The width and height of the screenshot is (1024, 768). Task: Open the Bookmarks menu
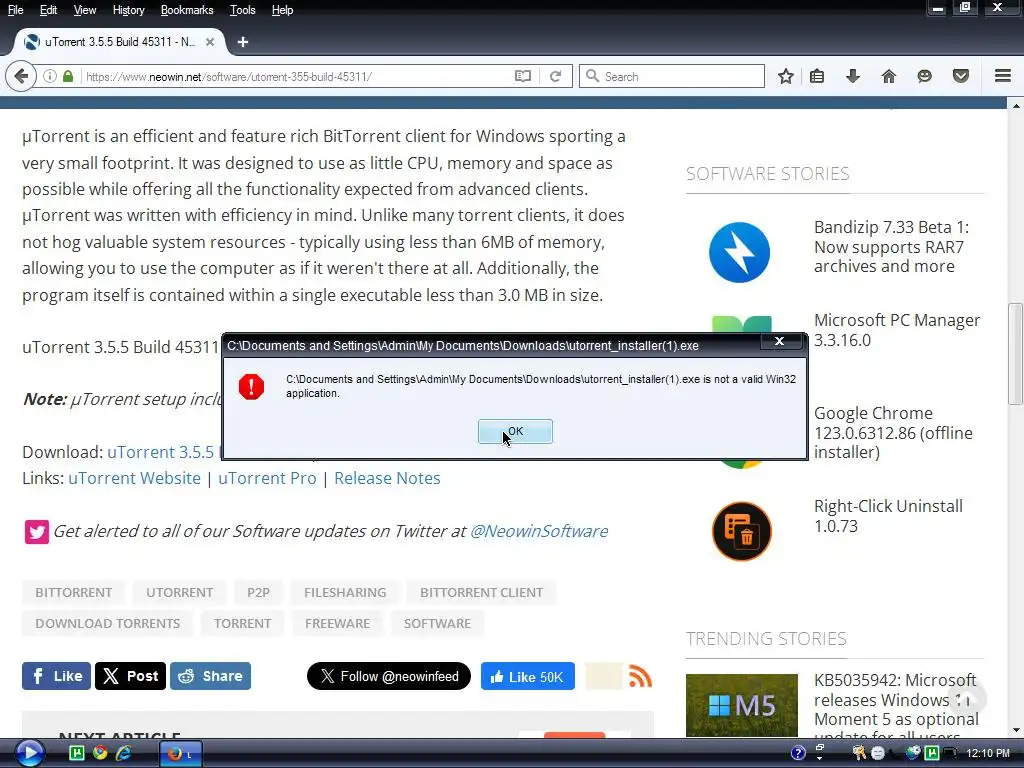click(187, 10)
